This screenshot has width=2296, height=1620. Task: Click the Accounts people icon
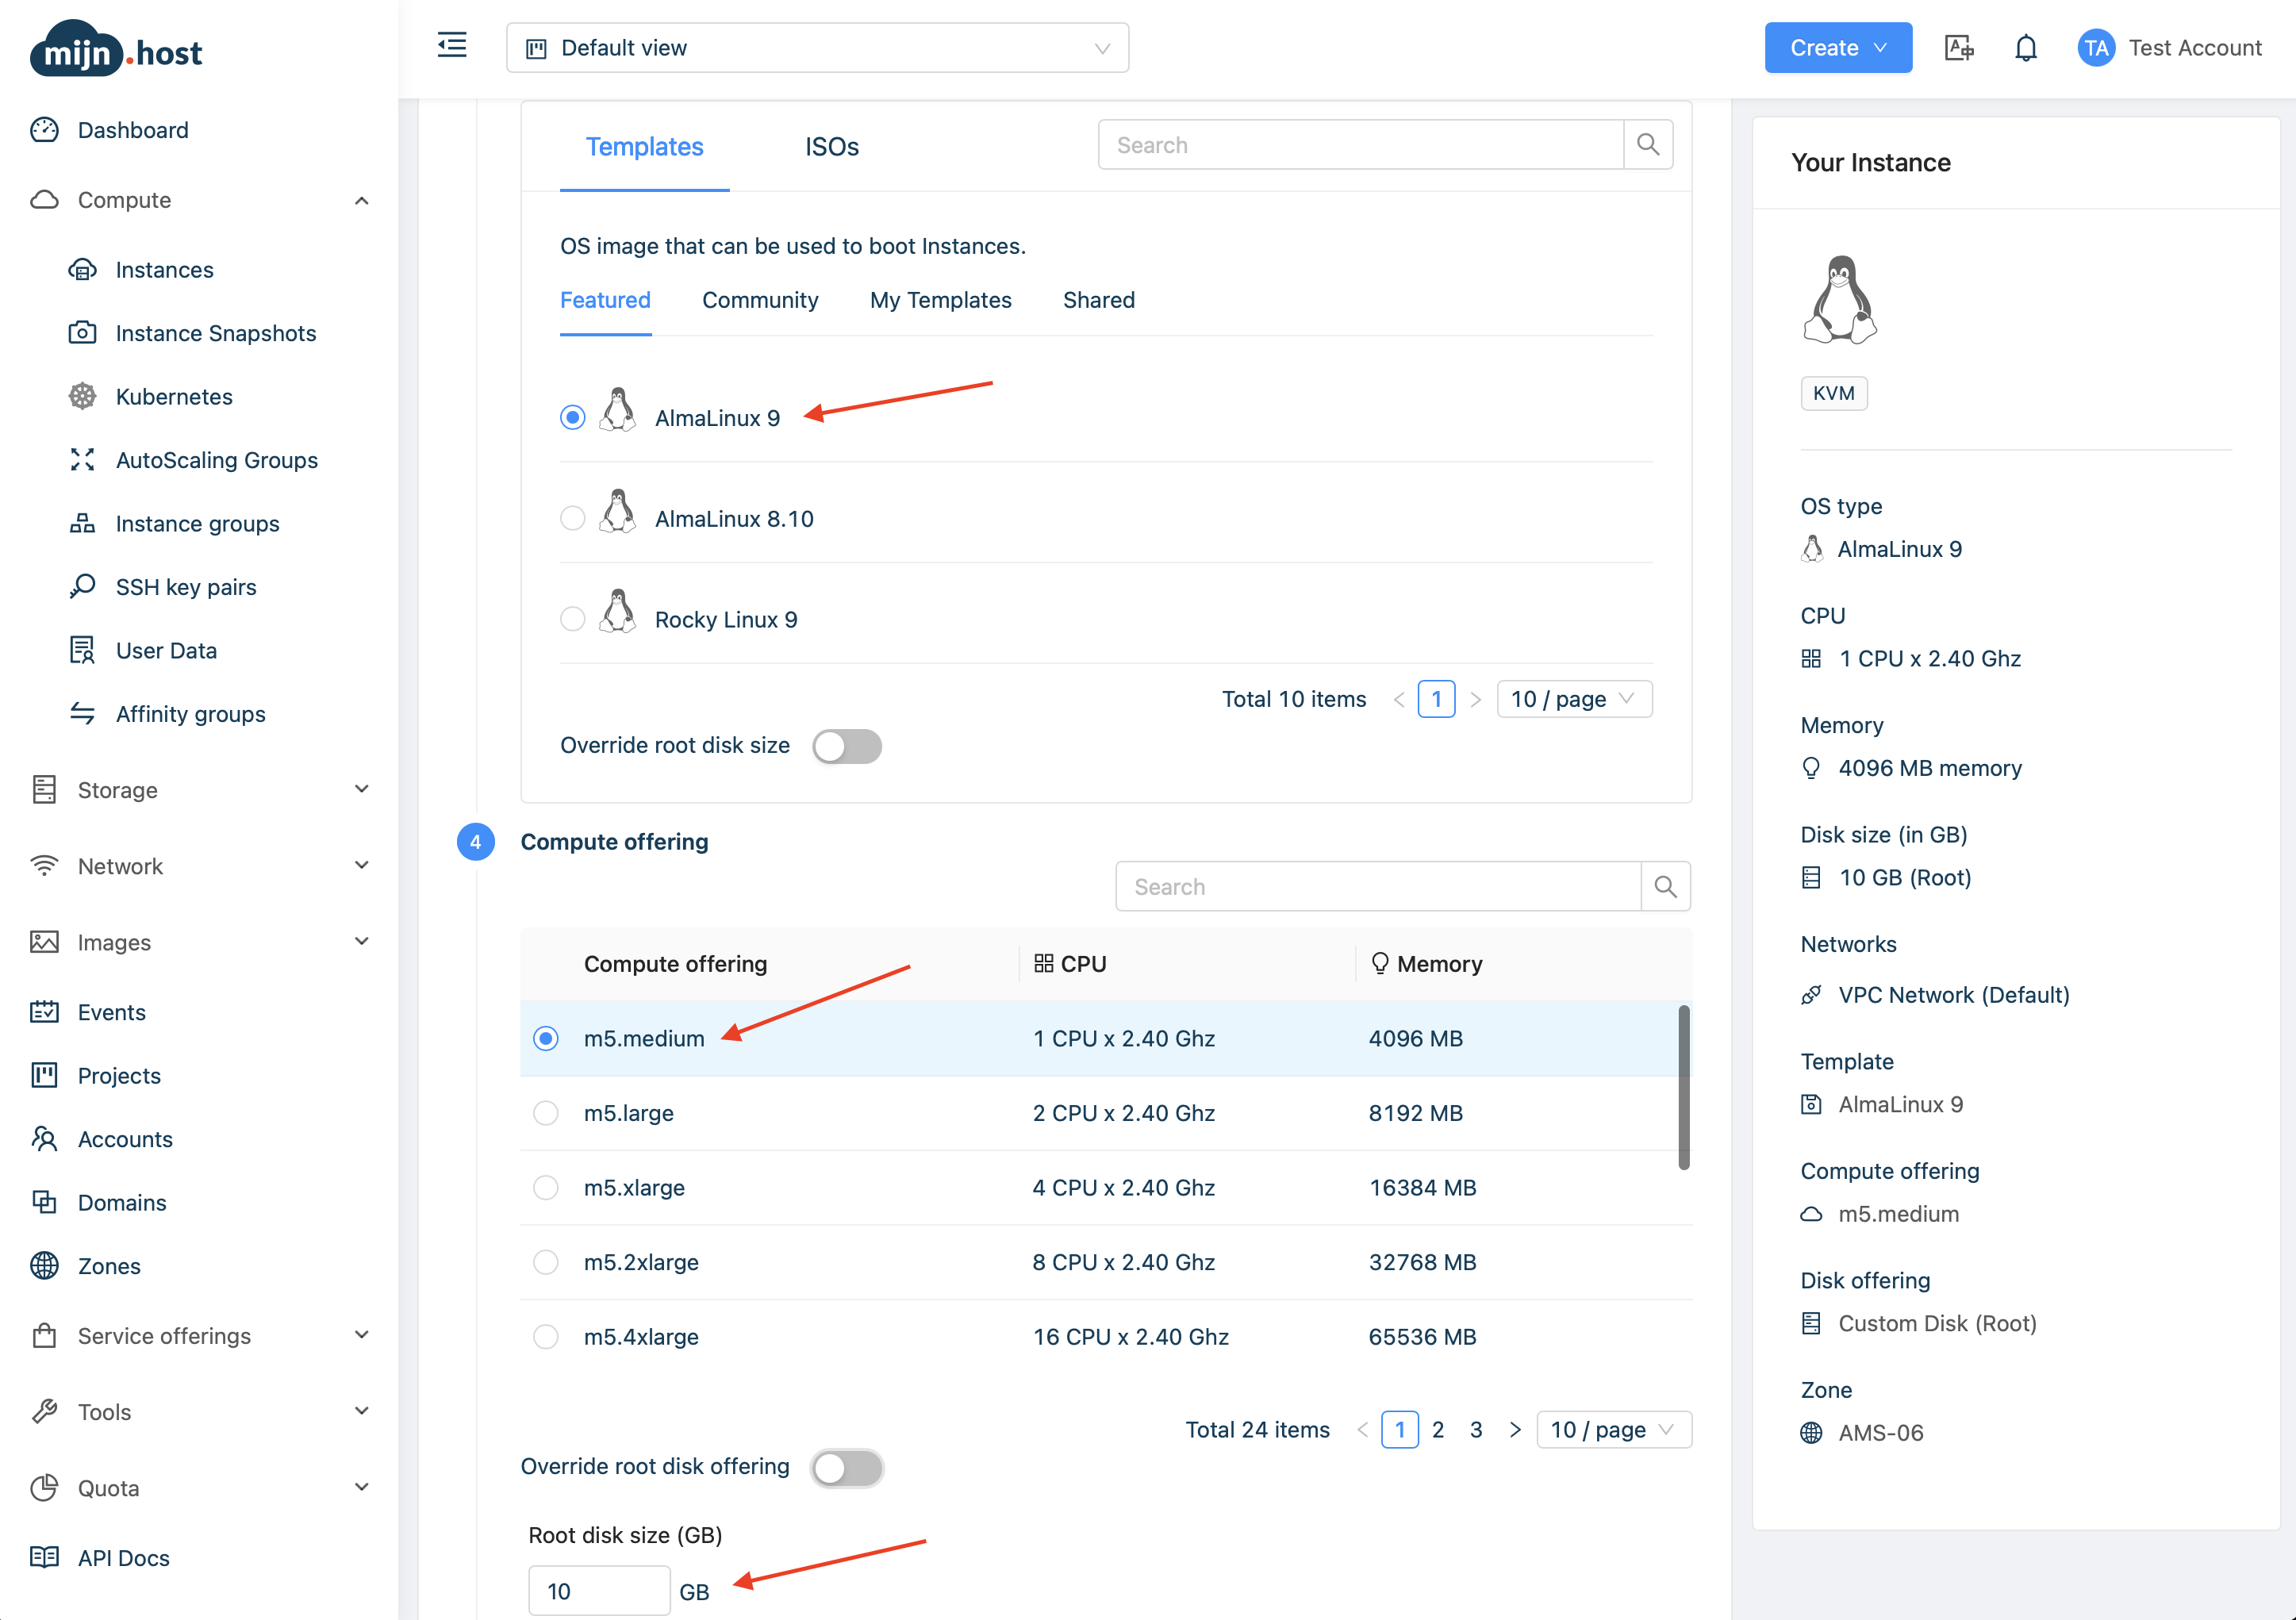[x=44, y=1138]
